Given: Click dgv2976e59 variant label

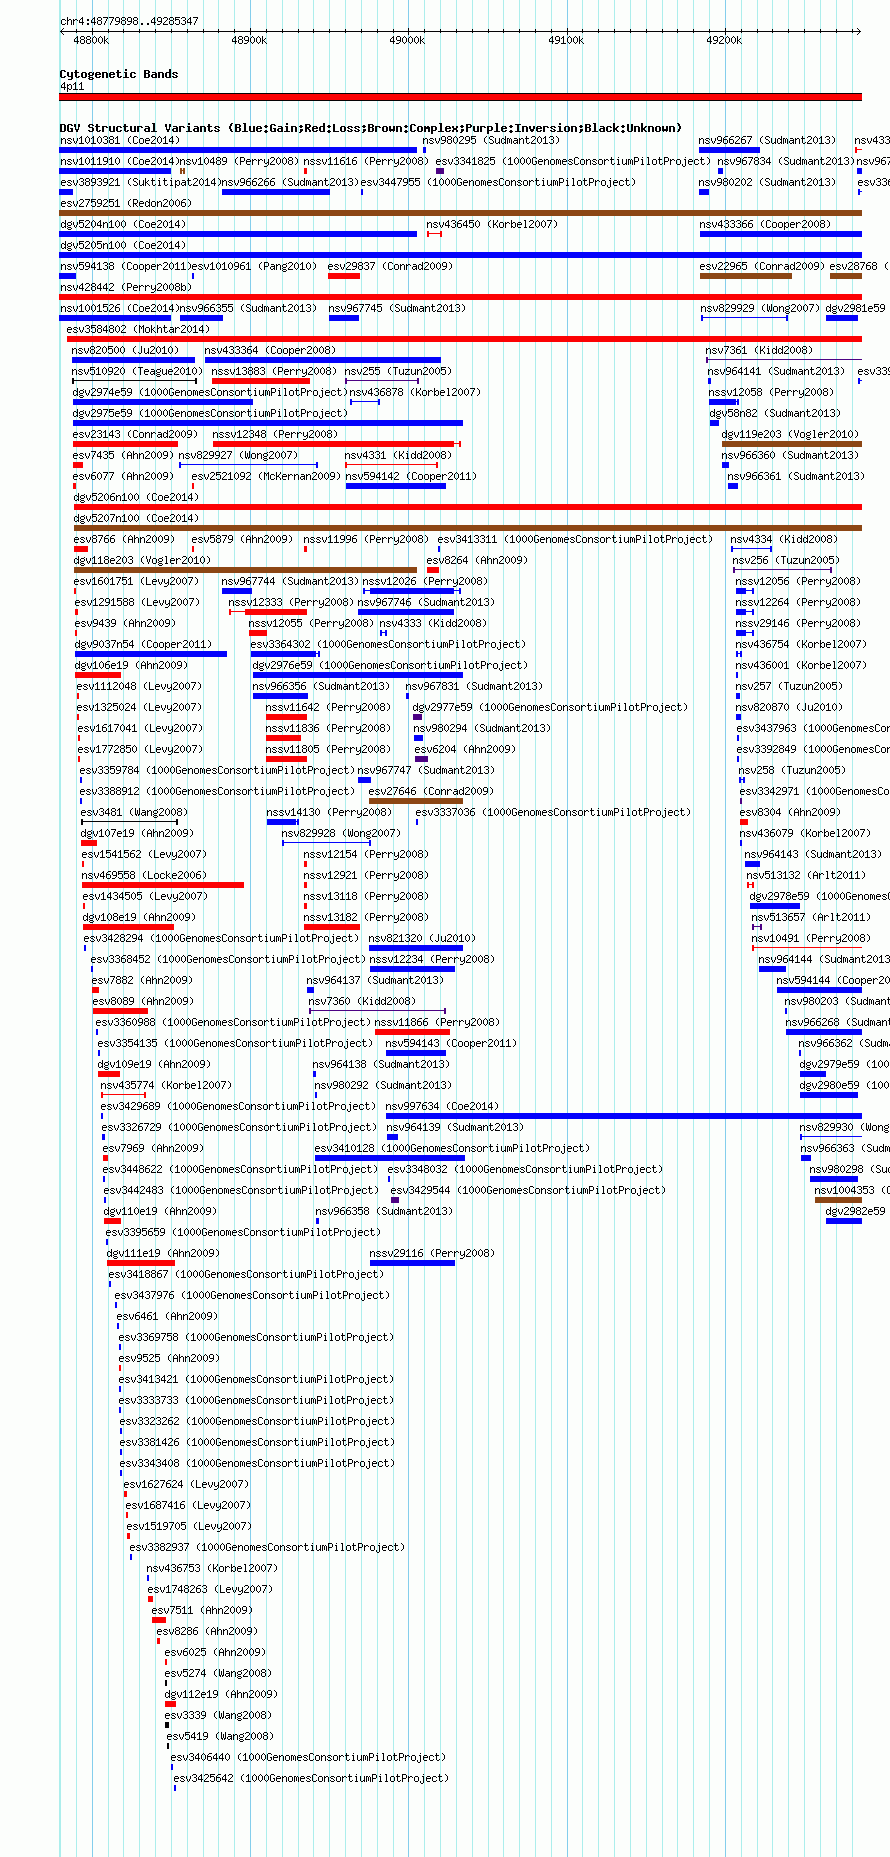Looking at the screenshot, I should coord(389,665).
